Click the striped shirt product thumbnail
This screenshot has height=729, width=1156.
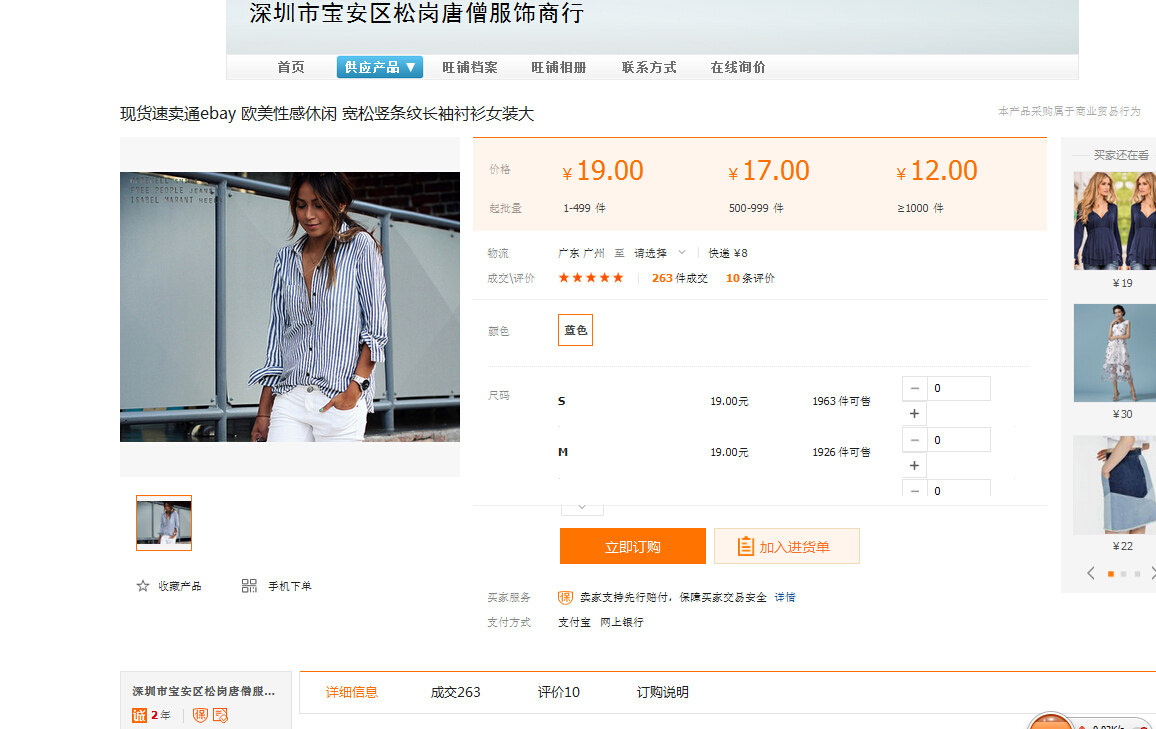coord(164,523)
